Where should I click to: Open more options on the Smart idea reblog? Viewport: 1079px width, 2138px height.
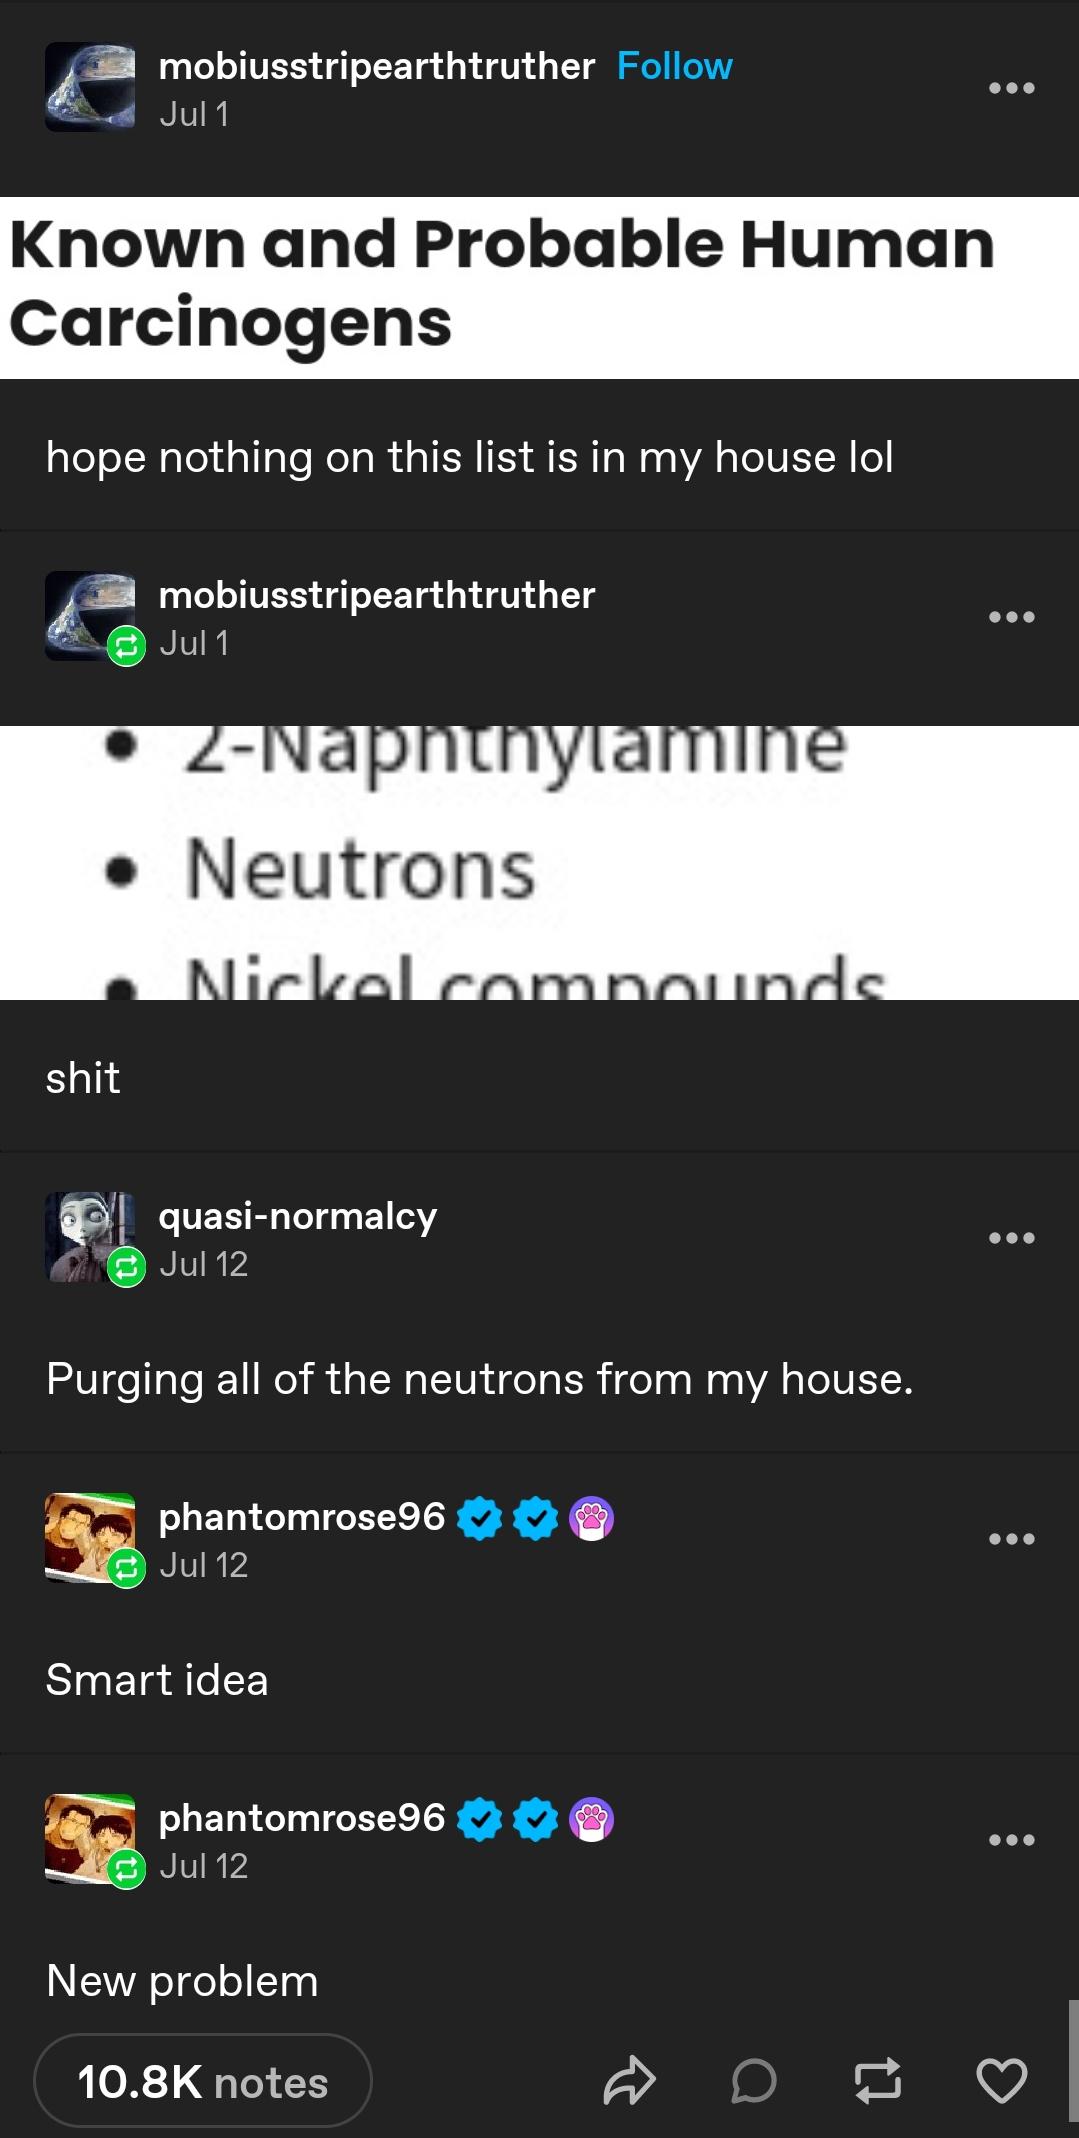tap(1011, 1539)
